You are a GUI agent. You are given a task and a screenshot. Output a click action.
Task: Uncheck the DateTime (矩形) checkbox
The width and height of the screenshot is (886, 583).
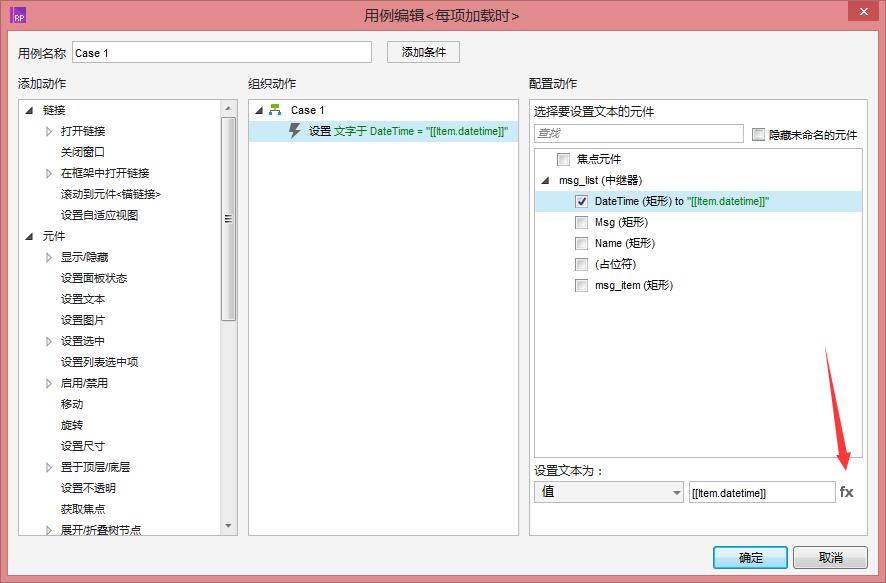tap(581, 201)
